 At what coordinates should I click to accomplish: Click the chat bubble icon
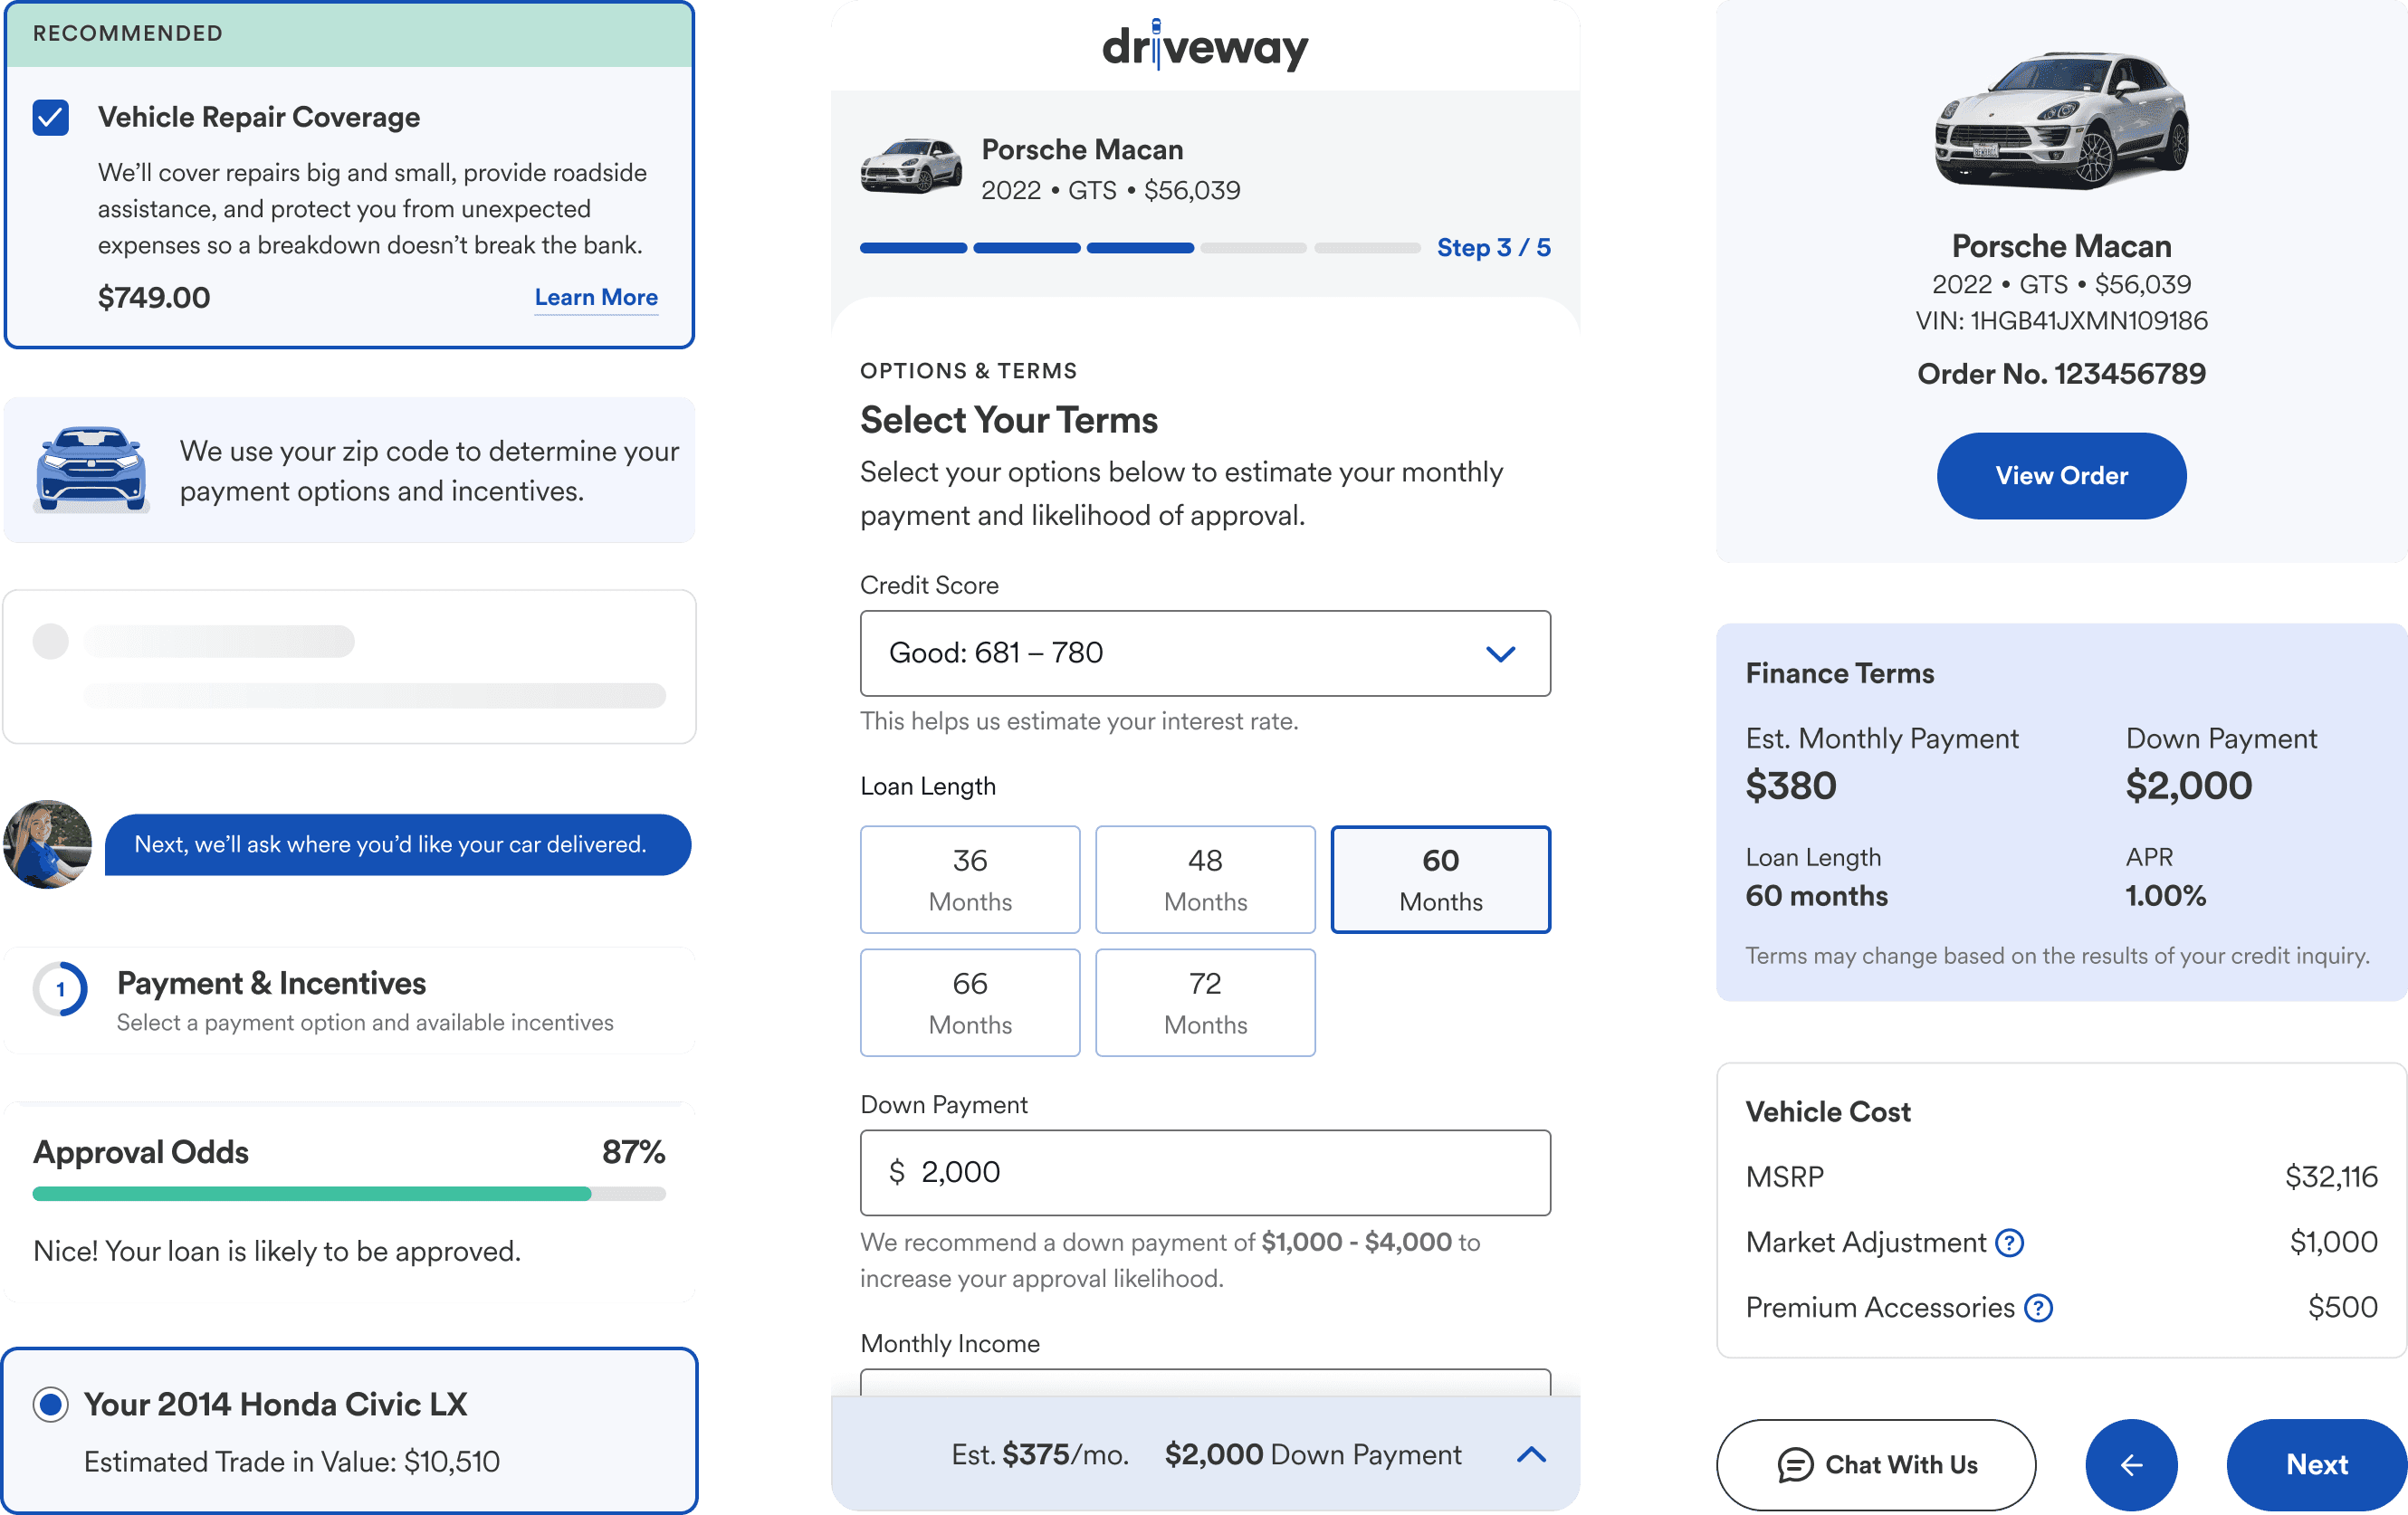[1794, 1464]
